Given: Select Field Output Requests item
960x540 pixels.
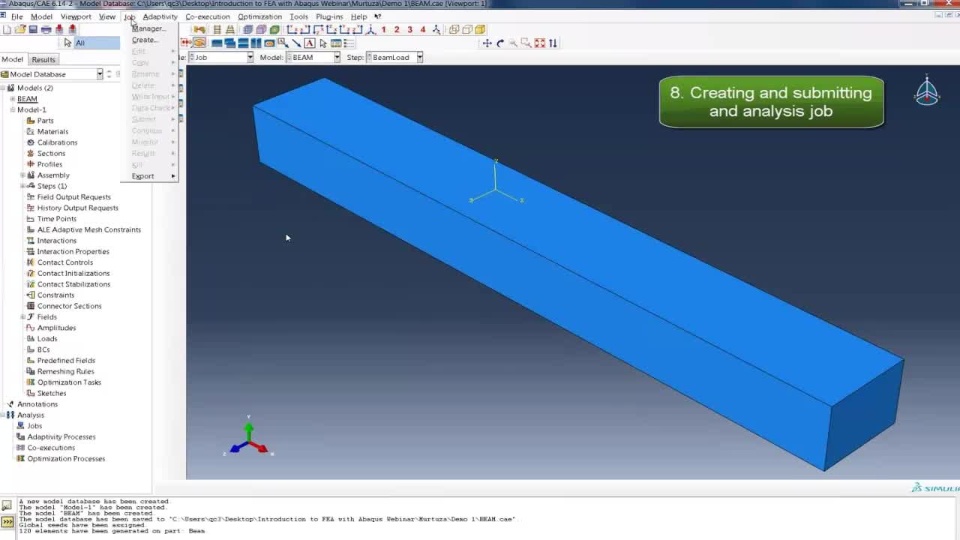Looking at the screenshot, I should coord(74,197).
